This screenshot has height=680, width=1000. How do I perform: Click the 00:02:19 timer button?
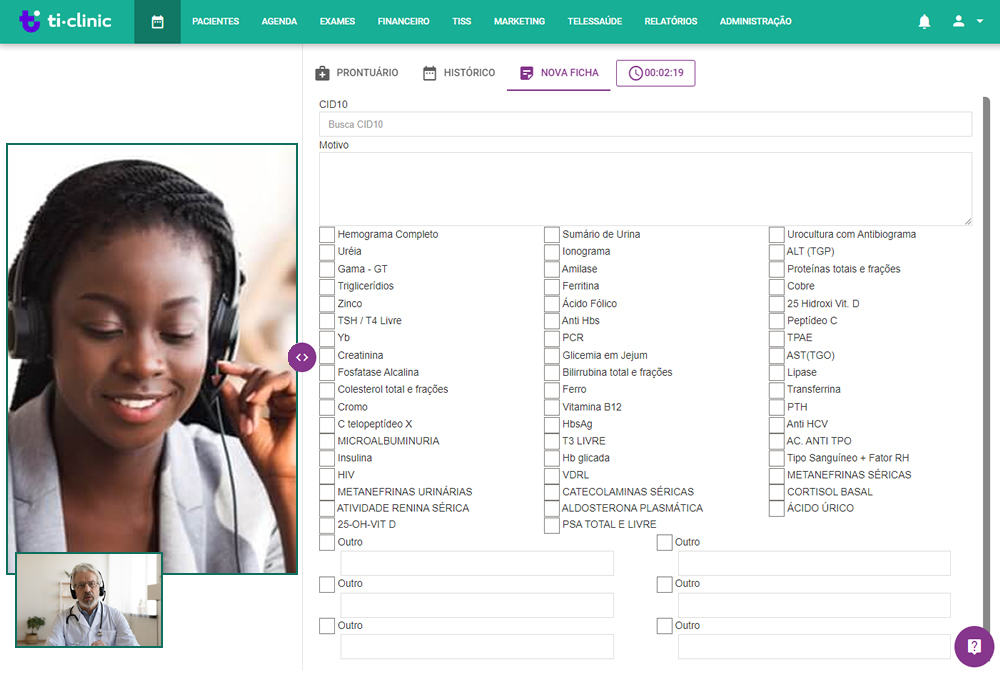[x=656, y=73]
